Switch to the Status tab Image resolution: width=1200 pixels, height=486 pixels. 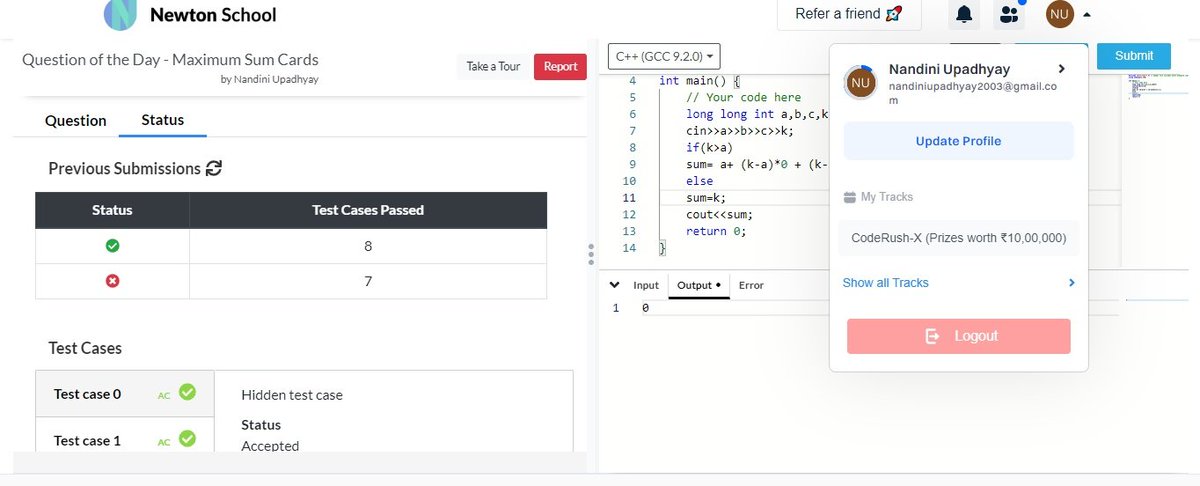coord(162,120)
